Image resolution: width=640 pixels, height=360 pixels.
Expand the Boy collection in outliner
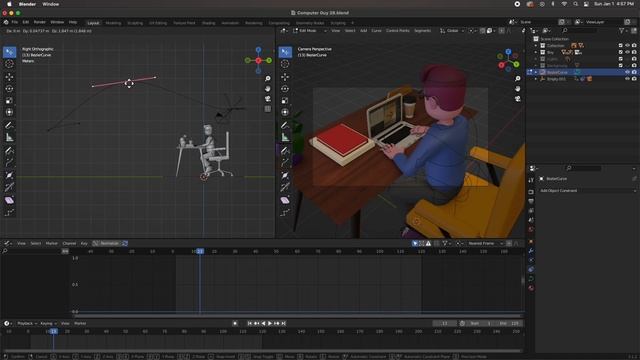[536, 52]
